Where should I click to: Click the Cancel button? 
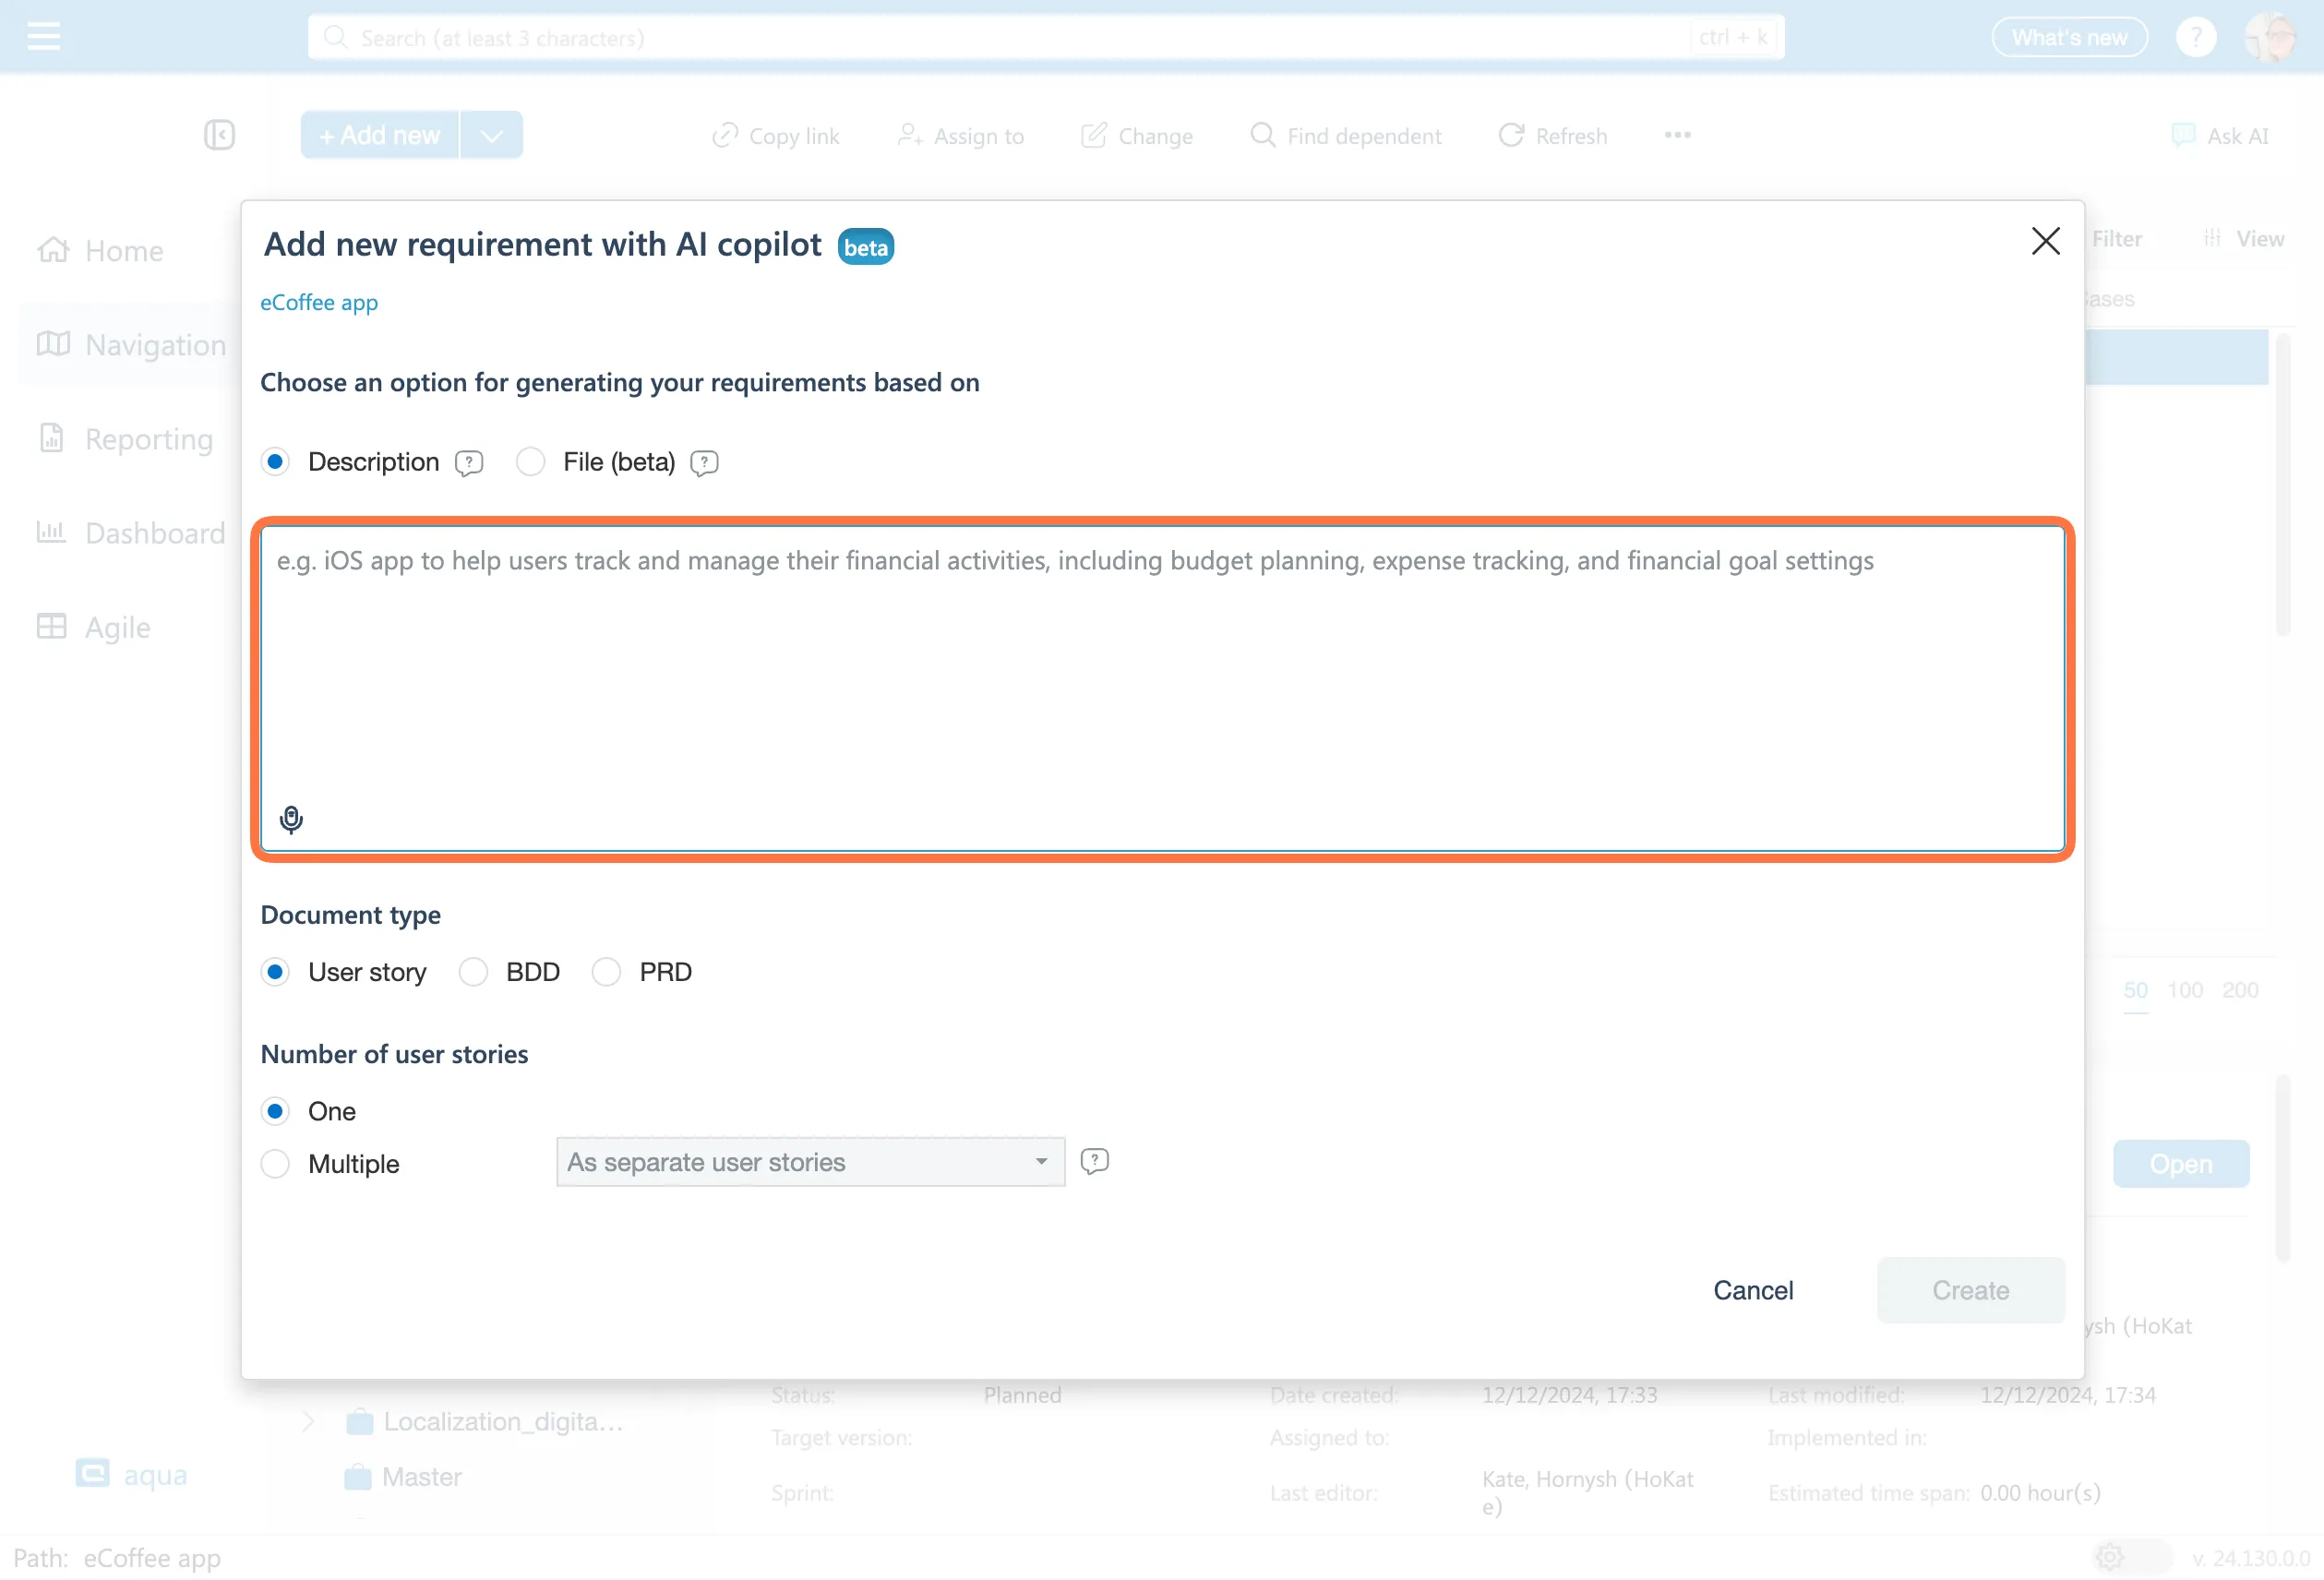(x=1753, y=1290)
